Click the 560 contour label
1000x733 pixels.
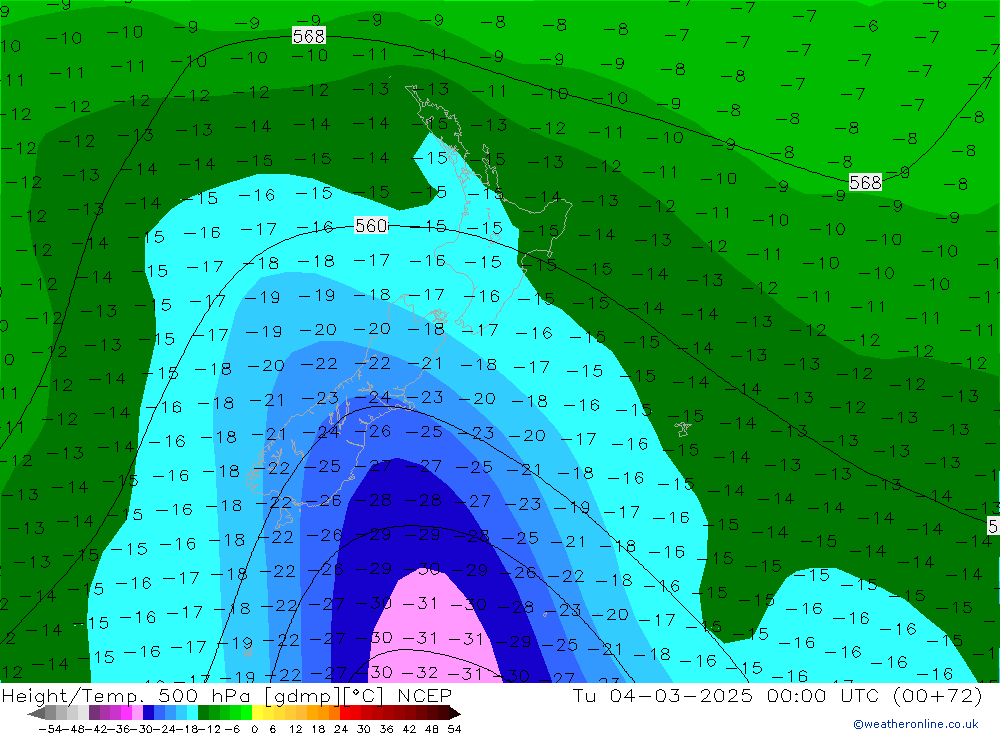371,225
